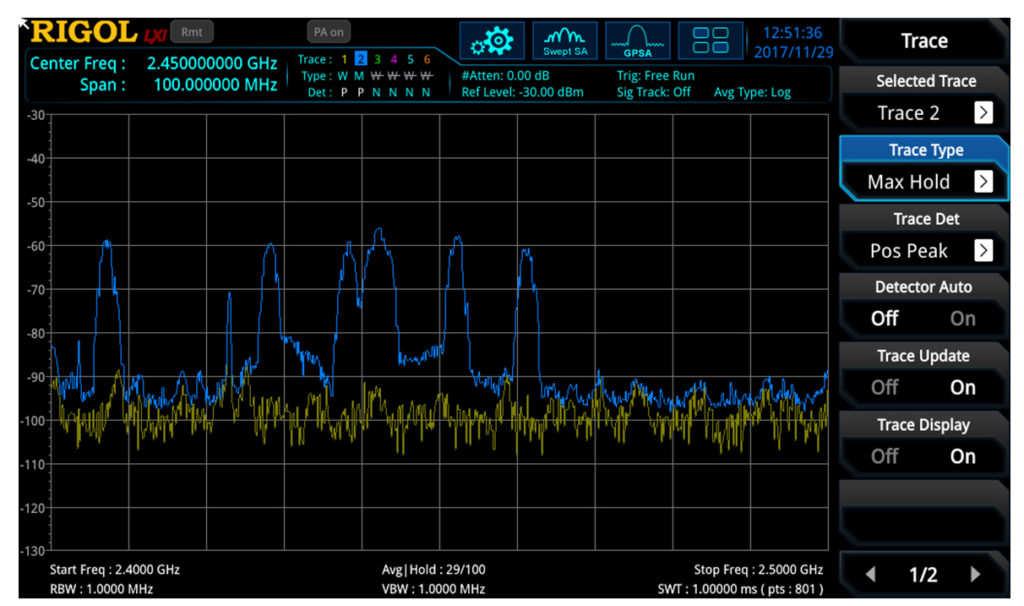Open the system settings gear icon

(x=492, y=40)
